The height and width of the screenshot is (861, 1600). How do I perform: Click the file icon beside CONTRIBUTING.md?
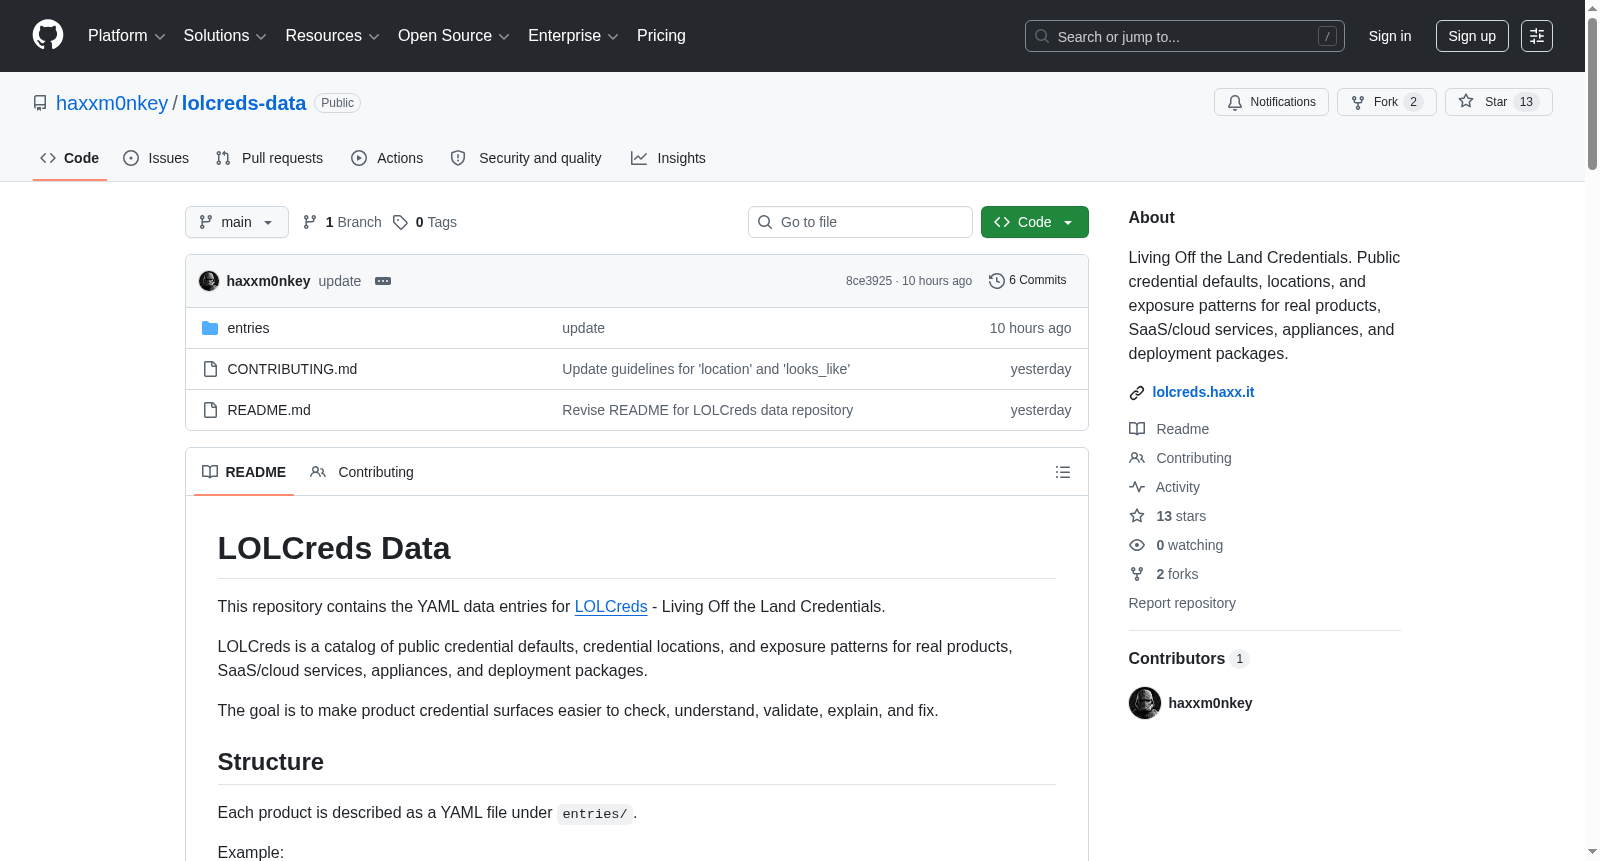coord(210,369)
